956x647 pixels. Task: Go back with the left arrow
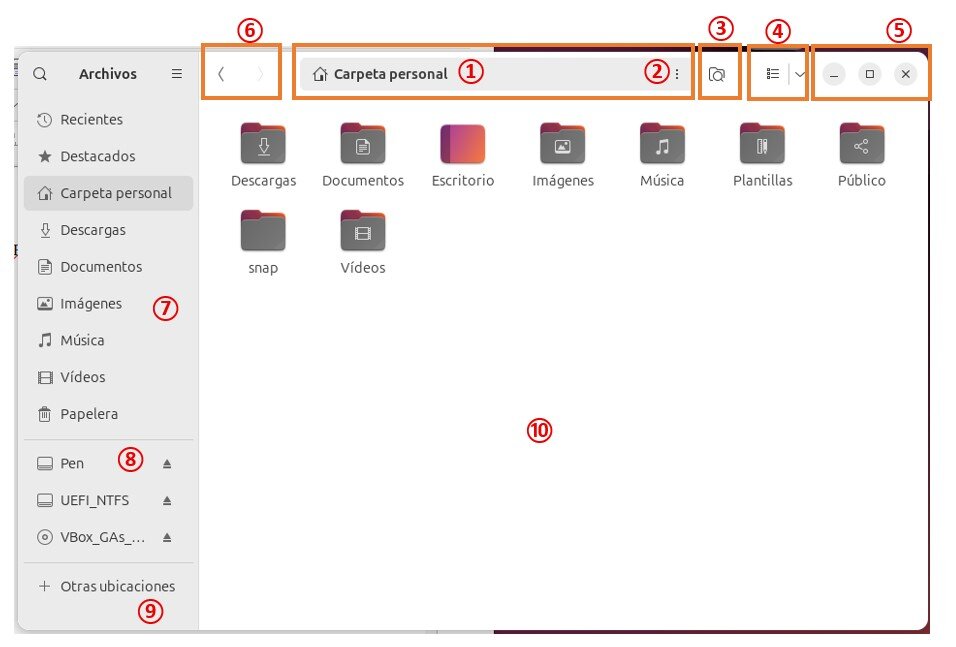coord(221,74)
